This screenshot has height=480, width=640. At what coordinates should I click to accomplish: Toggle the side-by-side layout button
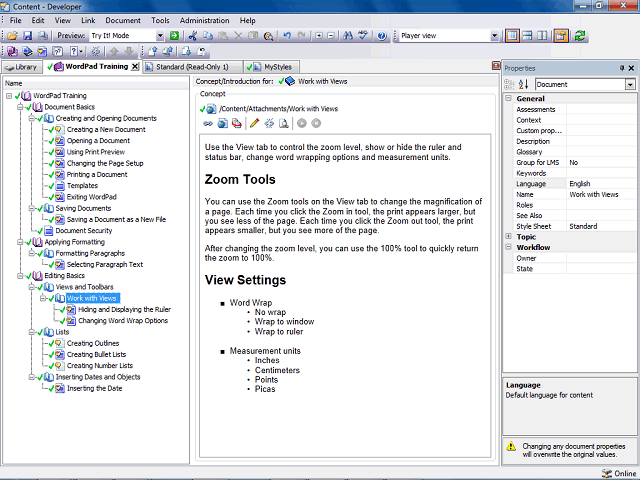(542, 36)
